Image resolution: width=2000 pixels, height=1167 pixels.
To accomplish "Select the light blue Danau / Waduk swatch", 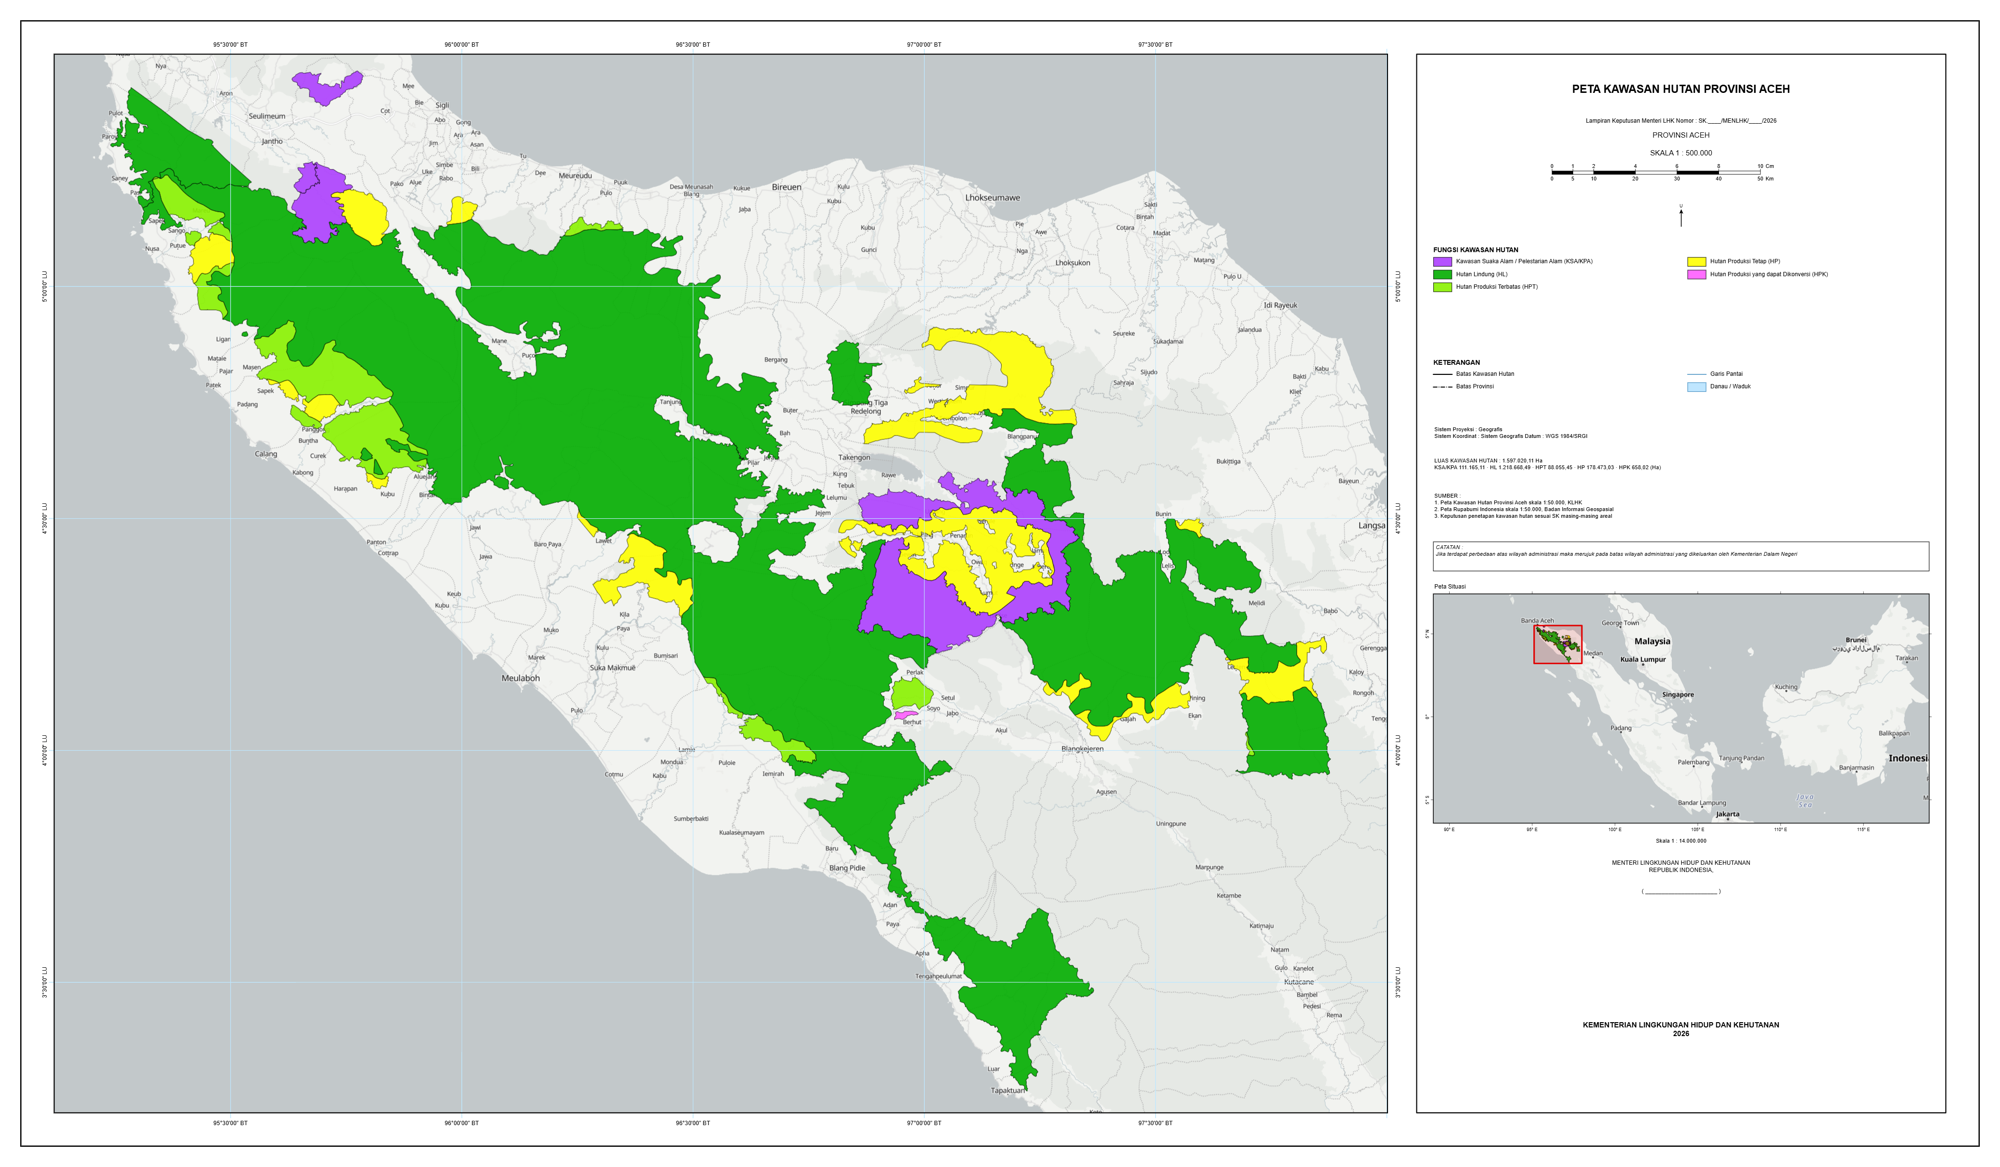I will pos(1696,387).
